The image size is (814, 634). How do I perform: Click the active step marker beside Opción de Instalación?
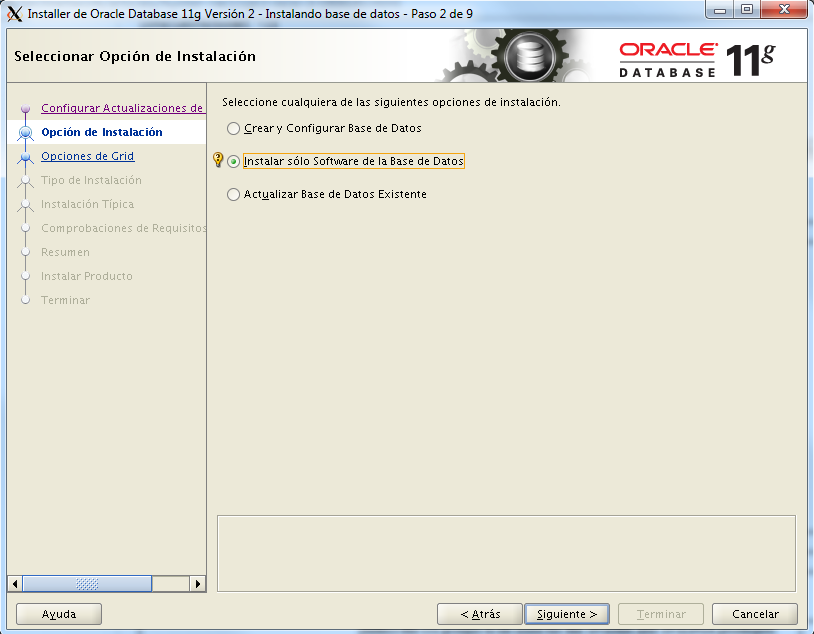[x=23, y=134]
